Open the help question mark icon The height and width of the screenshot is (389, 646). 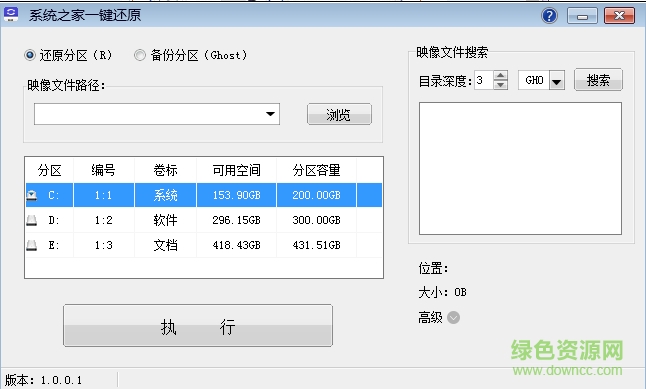(x=549, y=16)
